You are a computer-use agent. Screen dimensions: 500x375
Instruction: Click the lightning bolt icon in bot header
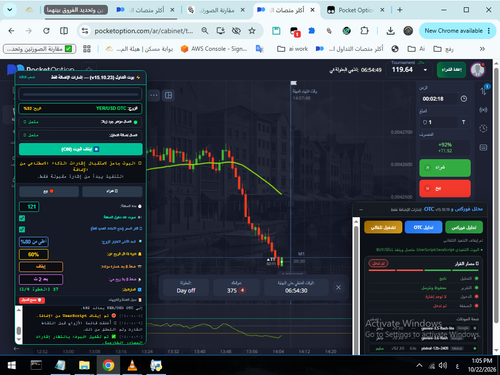coord(138,77)
